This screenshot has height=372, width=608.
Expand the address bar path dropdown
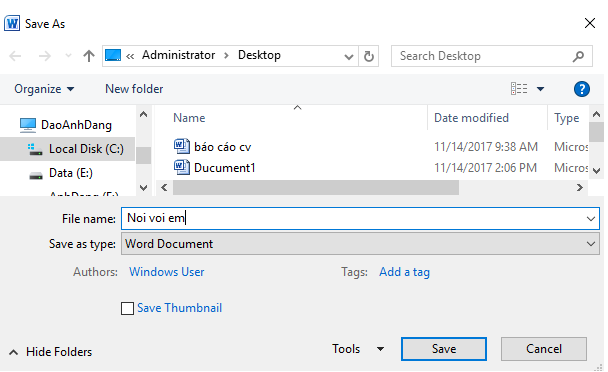coord(349,57)
